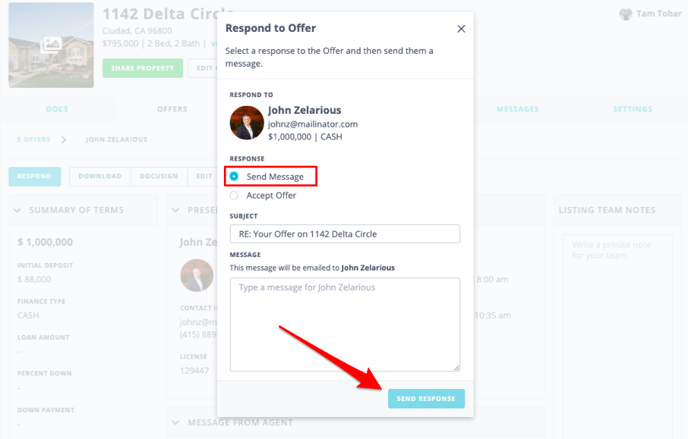Viewport: 688px width, 439px height.
Task: Click the message text area
Action: pos(345,325)
